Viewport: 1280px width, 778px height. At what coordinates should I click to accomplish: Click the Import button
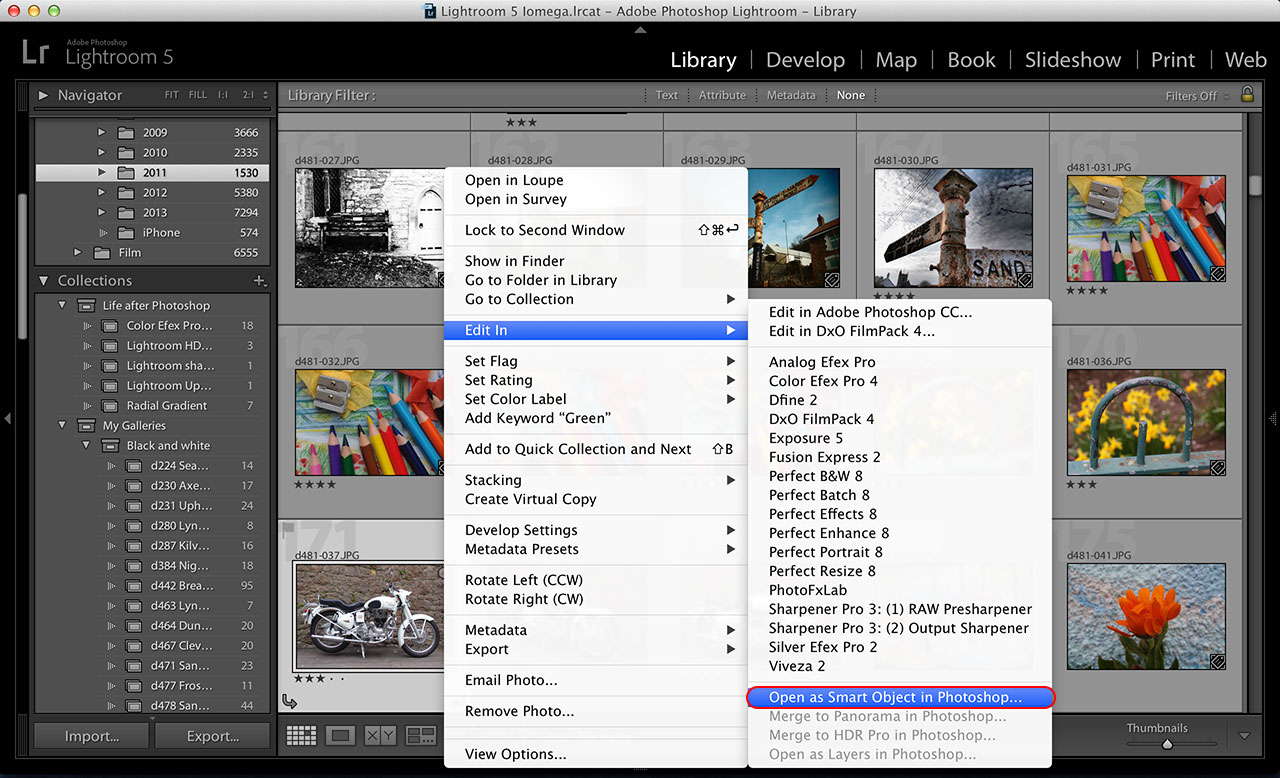pyautogui.click(x=92, y=736)
